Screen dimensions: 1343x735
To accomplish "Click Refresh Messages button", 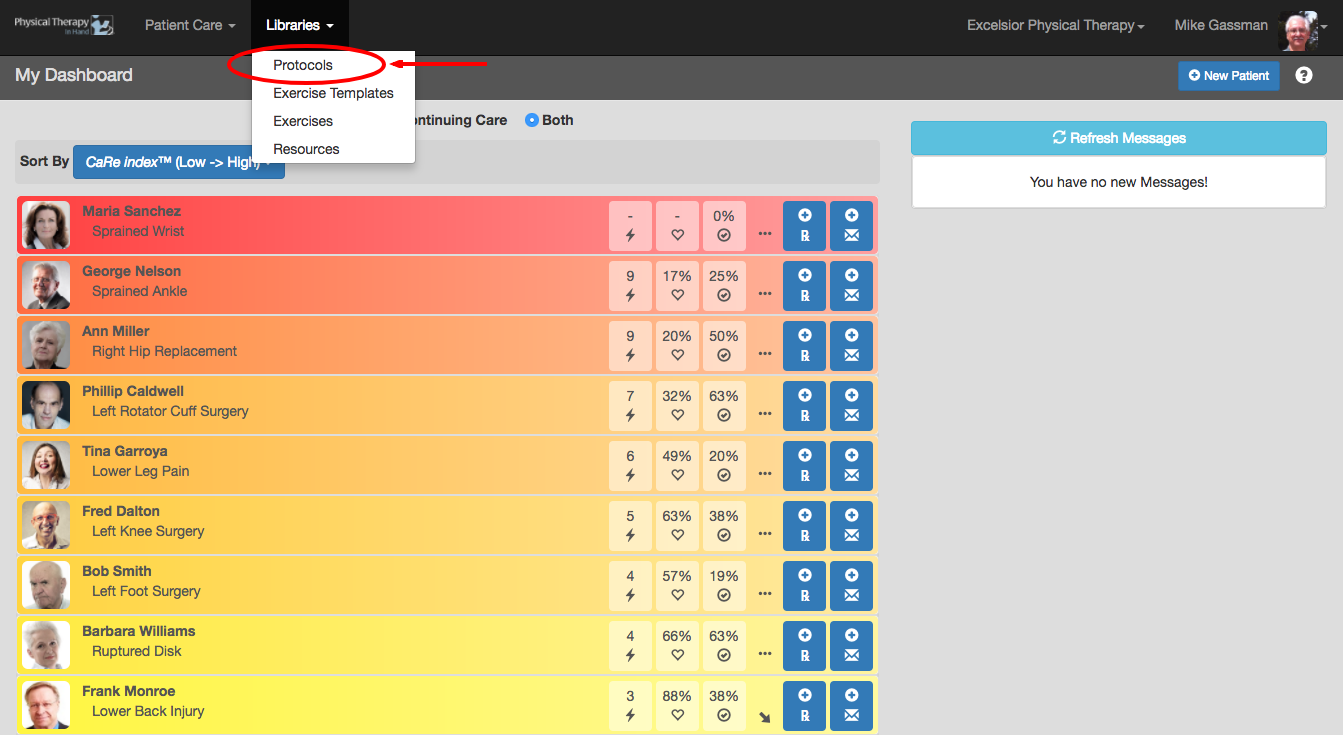I will click(x=1119, y=138).
